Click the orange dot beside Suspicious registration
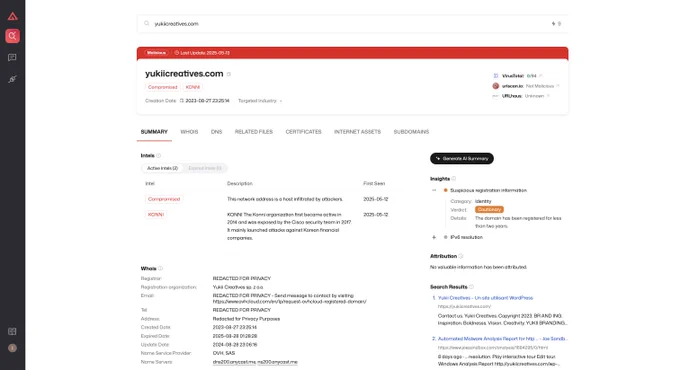 tap(445, 190)
